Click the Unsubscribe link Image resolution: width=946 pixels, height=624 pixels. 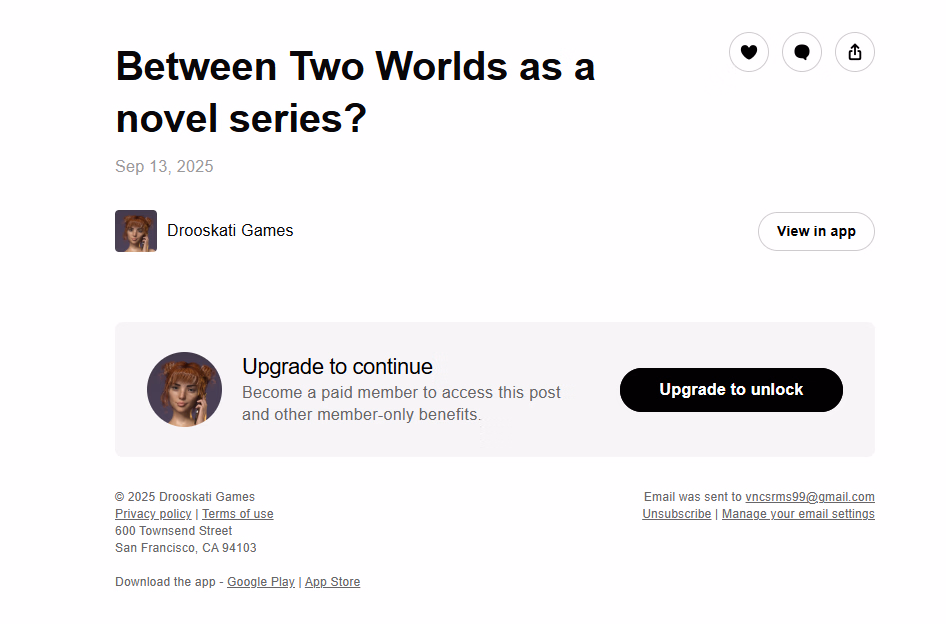[676, 514]
